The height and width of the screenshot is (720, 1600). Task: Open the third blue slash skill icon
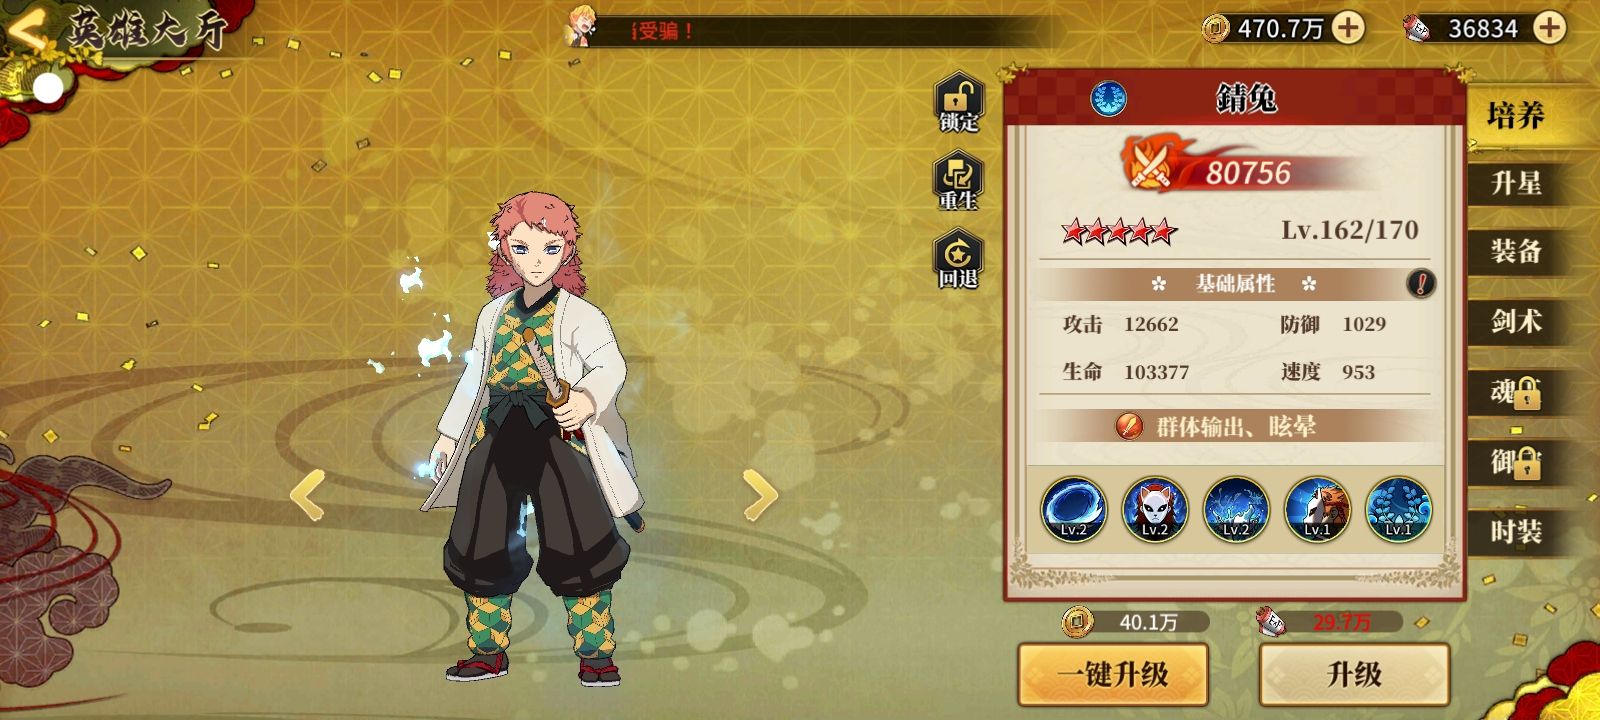[1236, 509]
